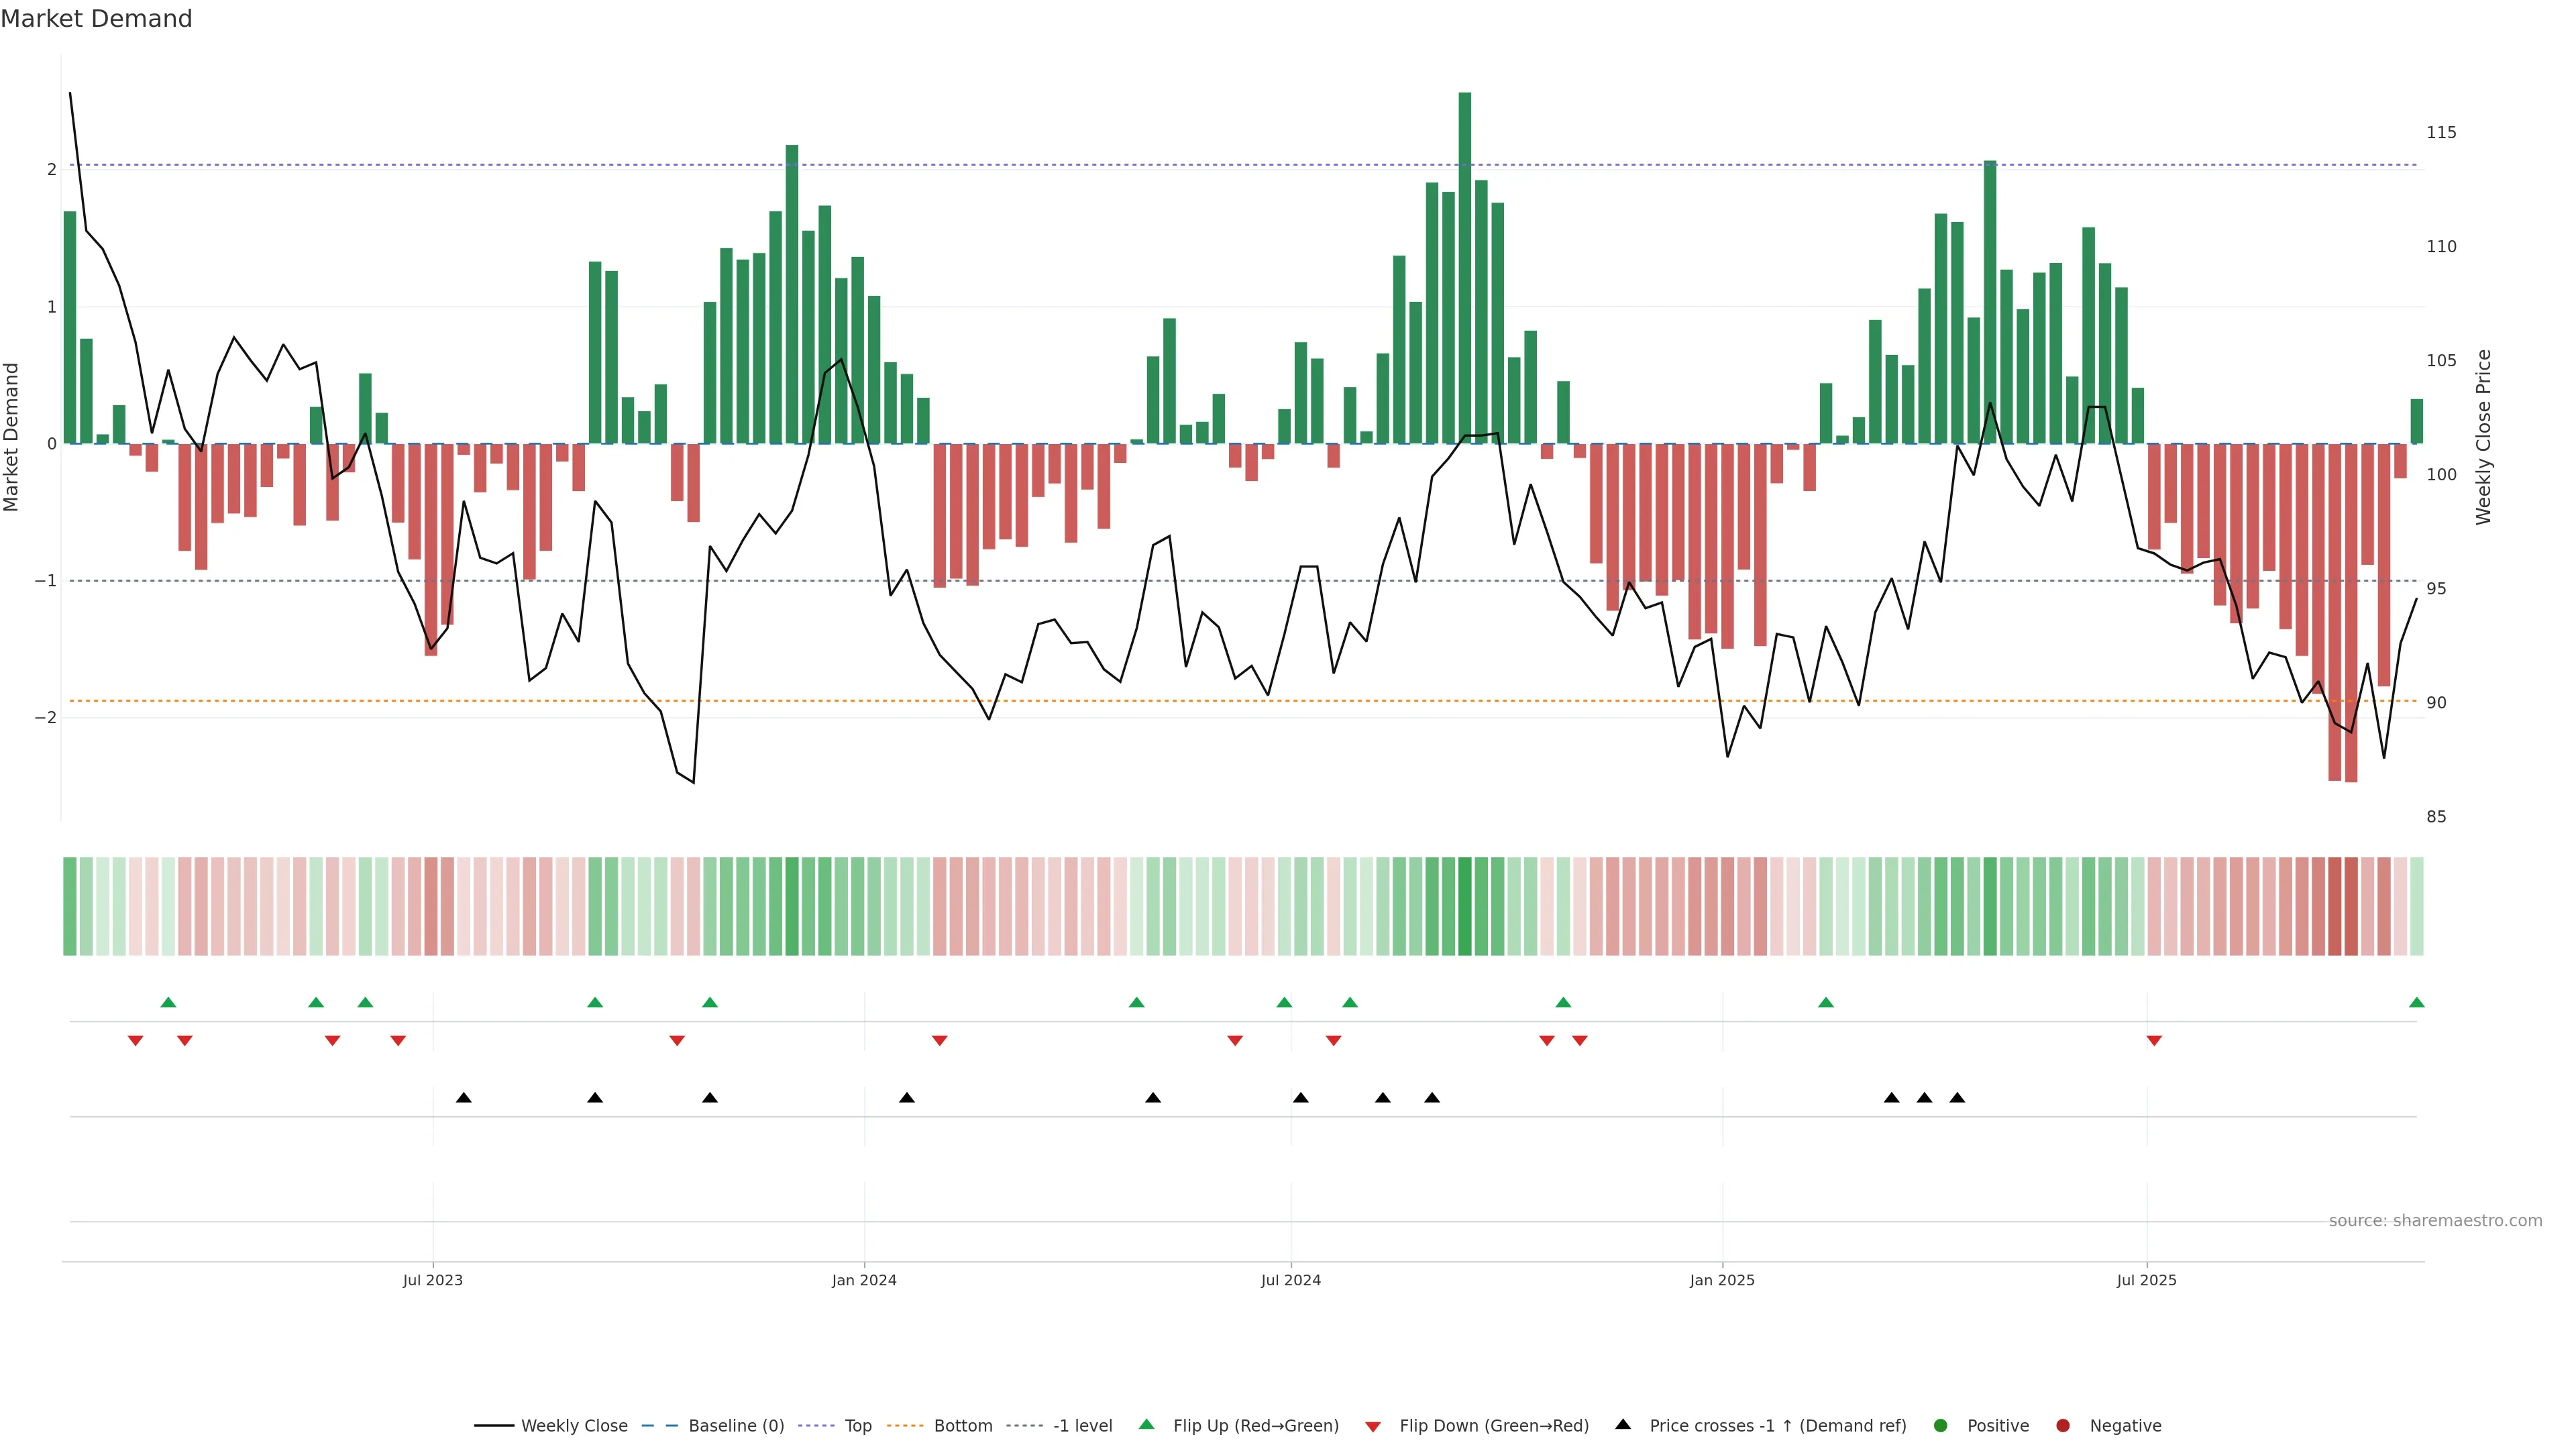This screenshot has width=2576, height=1449.
Task: Click the Market Demand chart title
Action: [96, 19]
